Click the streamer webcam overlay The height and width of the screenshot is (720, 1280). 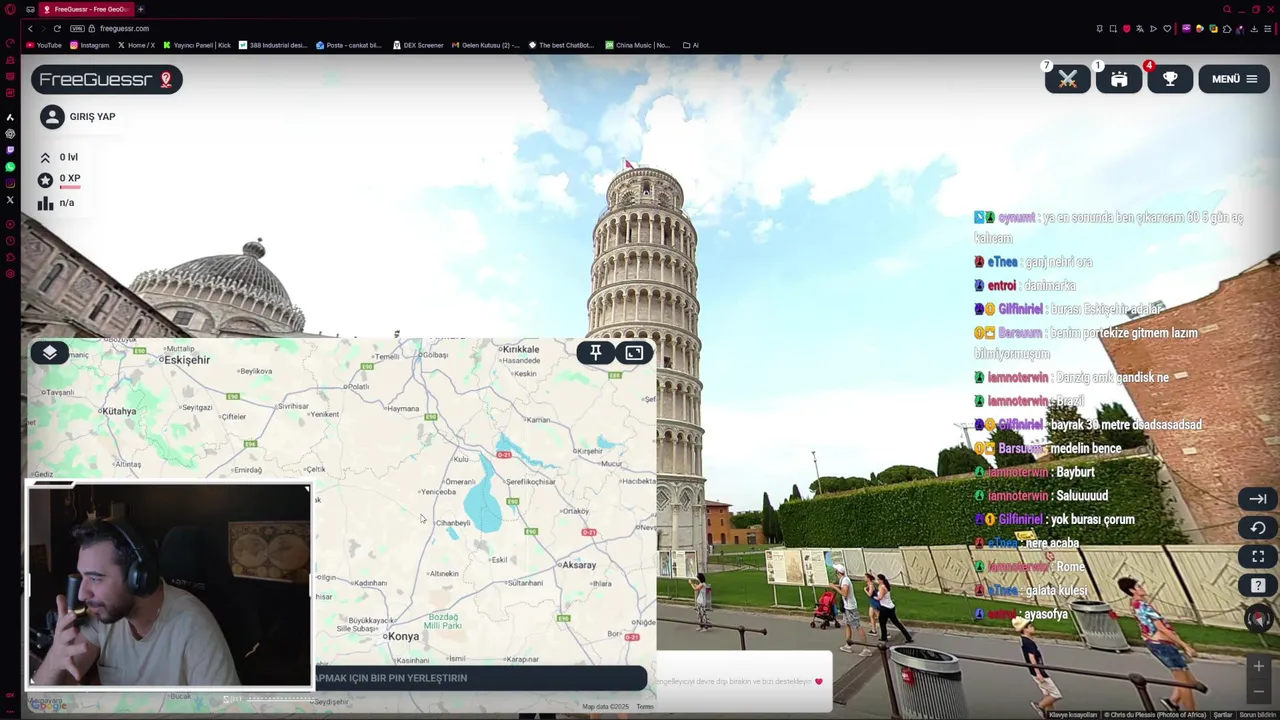coord(169,585)
